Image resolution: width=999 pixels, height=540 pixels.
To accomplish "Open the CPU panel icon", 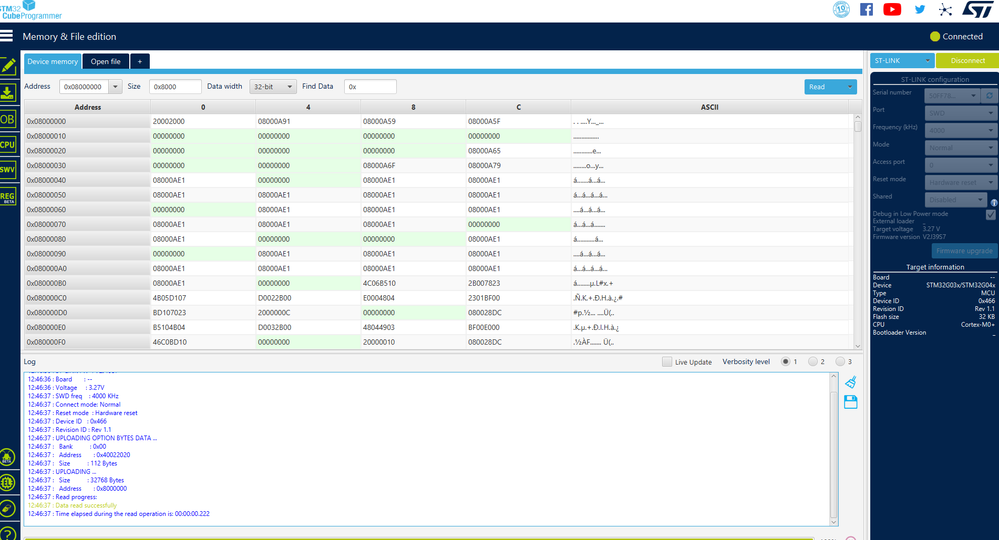I will click(x=8, y=145).
